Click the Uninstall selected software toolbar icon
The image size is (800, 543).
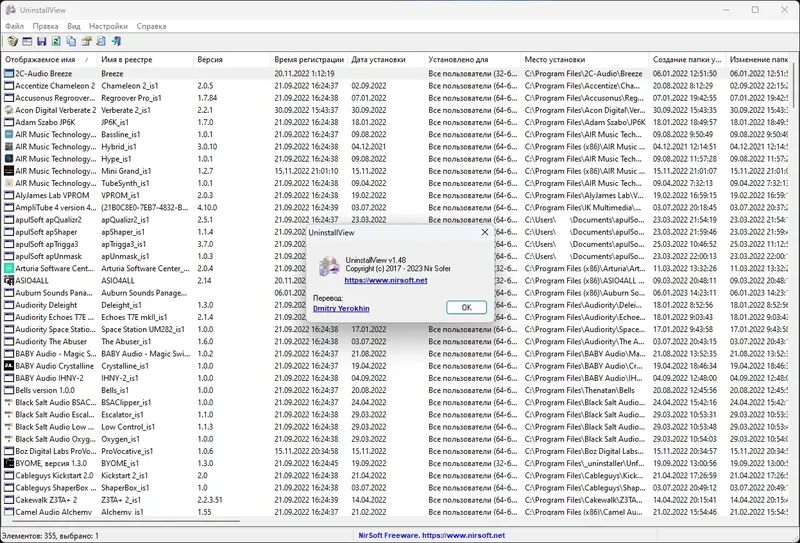coord(13,41)
